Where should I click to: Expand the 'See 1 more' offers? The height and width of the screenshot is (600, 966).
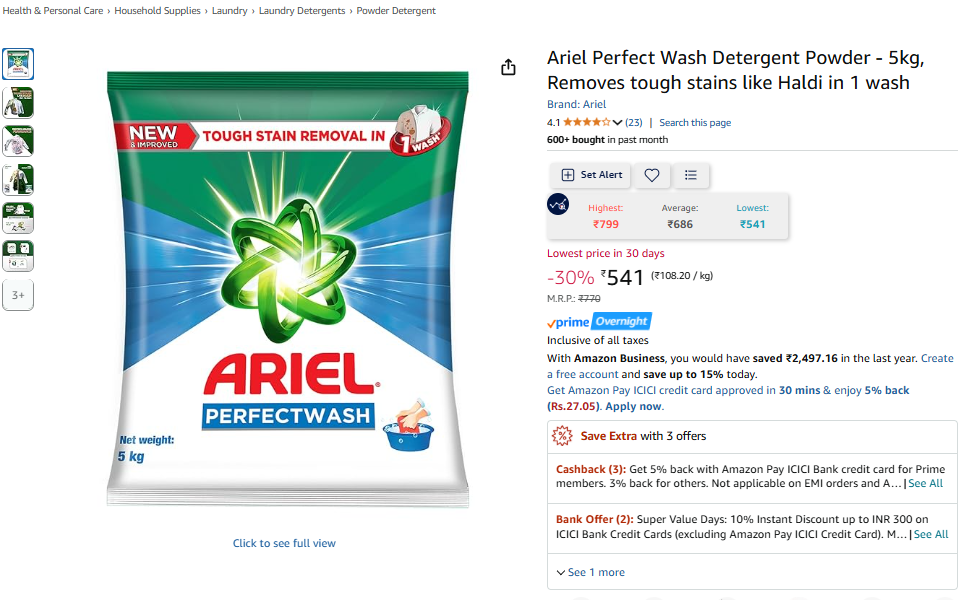590,572
